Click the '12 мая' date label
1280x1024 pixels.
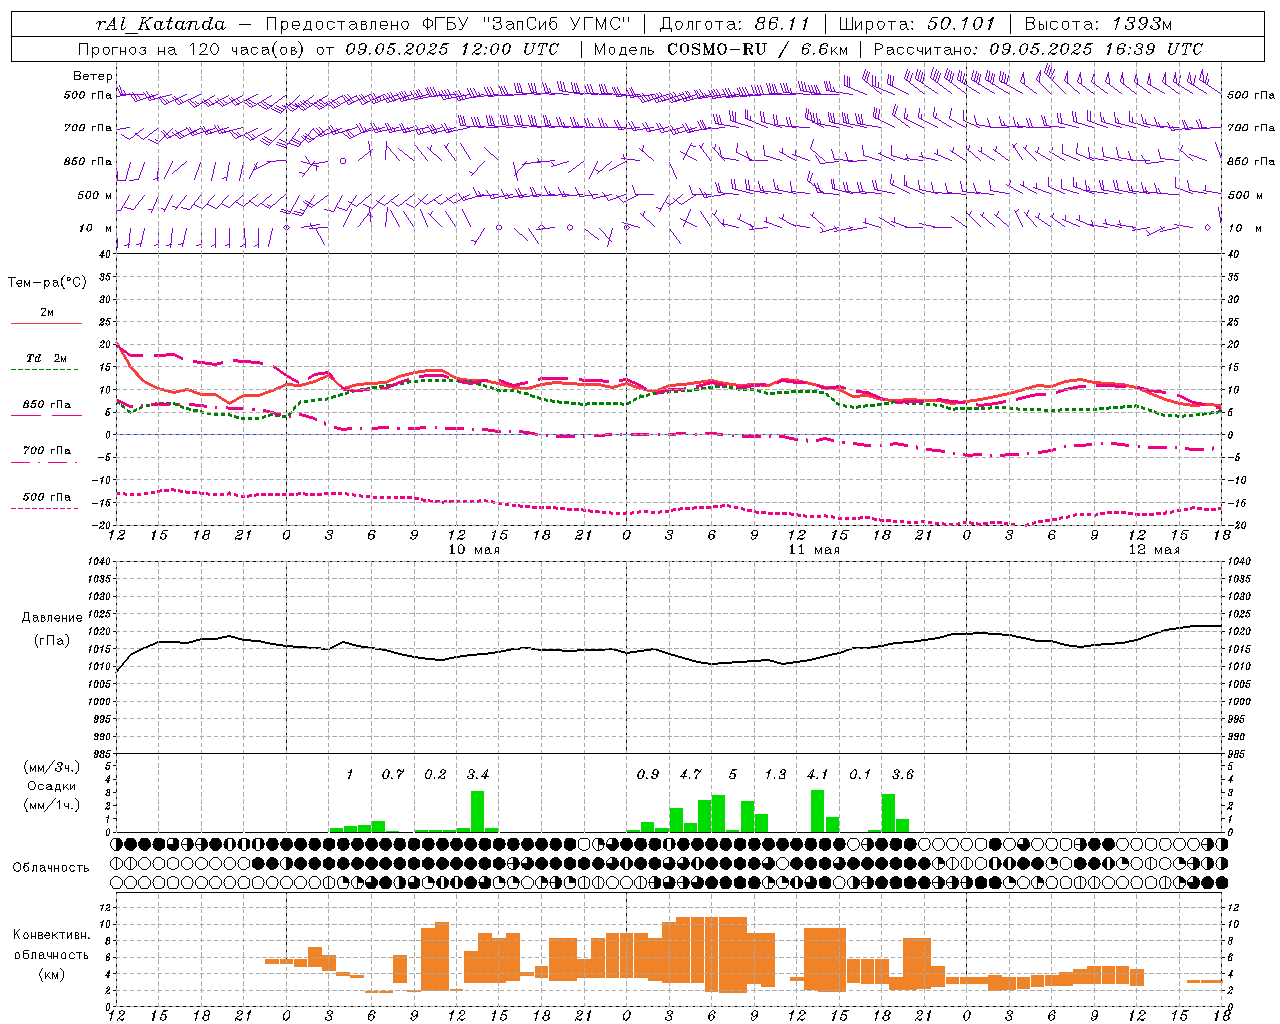point(1154,550)
